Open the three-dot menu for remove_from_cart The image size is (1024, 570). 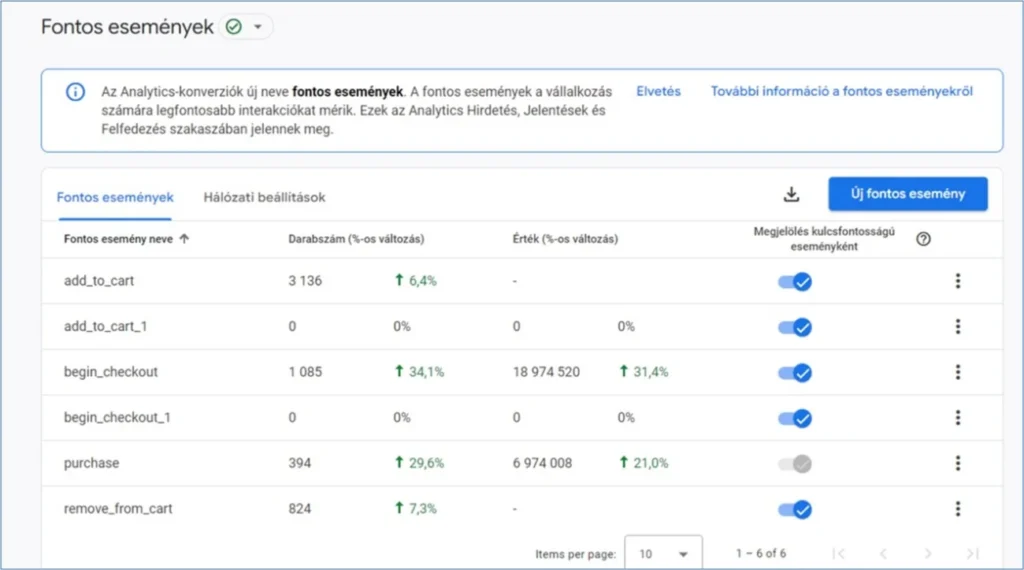coord(957,509)
